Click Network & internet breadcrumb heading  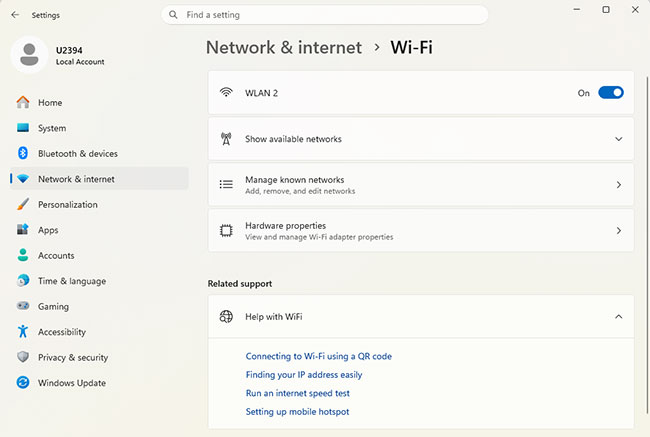(284, 47)
